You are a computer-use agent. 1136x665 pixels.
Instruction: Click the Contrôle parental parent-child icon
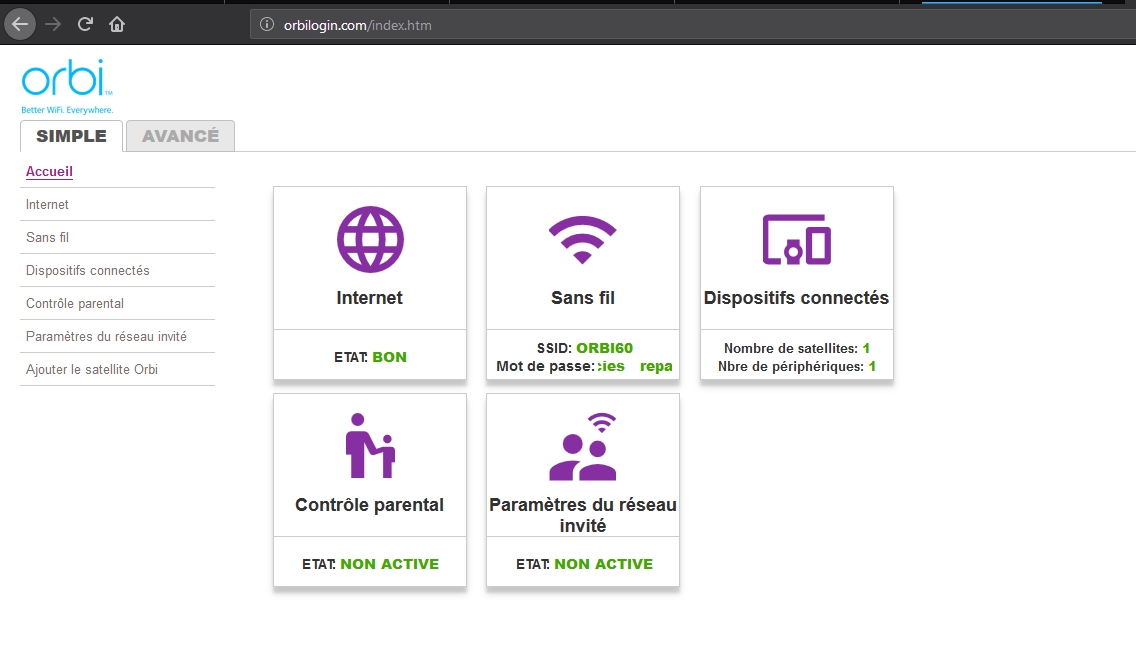point(370,446)
